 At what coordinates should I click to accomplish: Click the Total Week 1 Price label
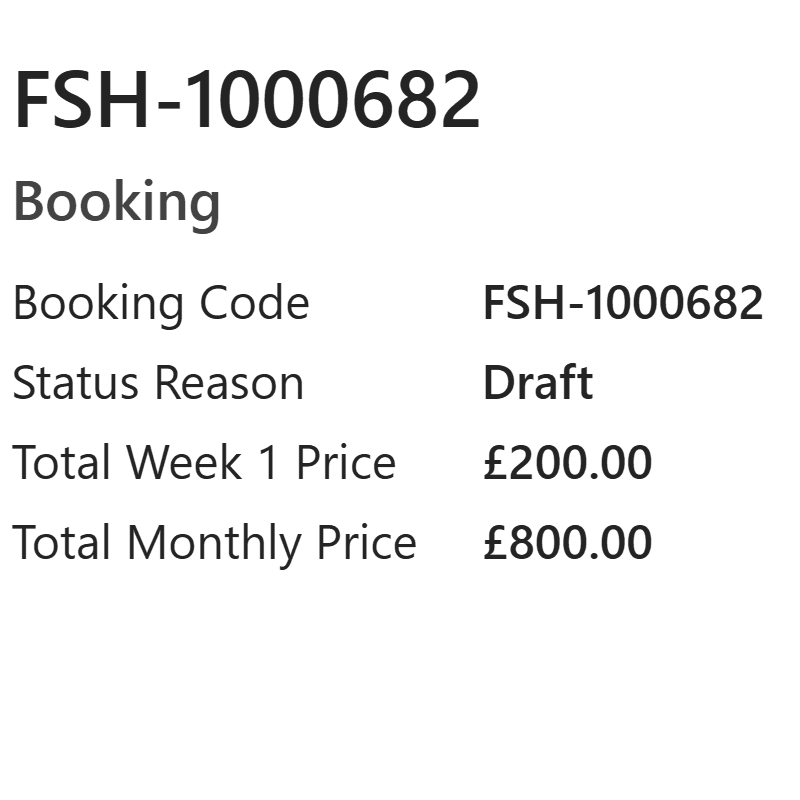204,463
